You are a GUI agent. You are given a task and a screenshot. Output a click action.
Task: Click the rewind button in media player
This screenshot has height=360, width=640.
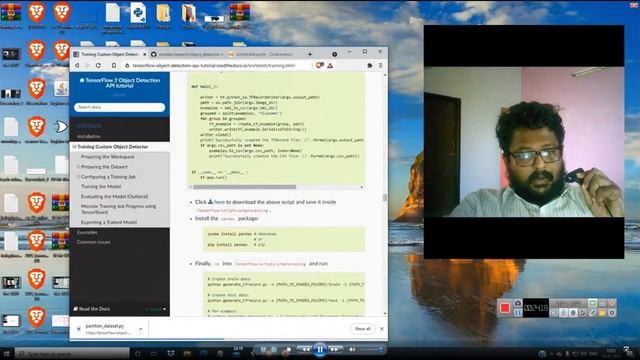(x=305, y=349)
